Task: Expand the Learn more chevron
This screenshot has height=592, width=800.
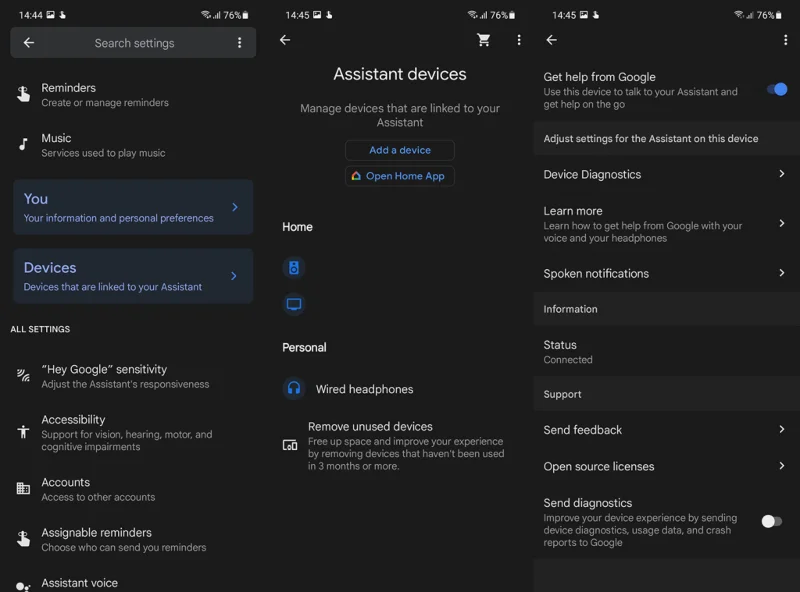Action: click(782, 223)
